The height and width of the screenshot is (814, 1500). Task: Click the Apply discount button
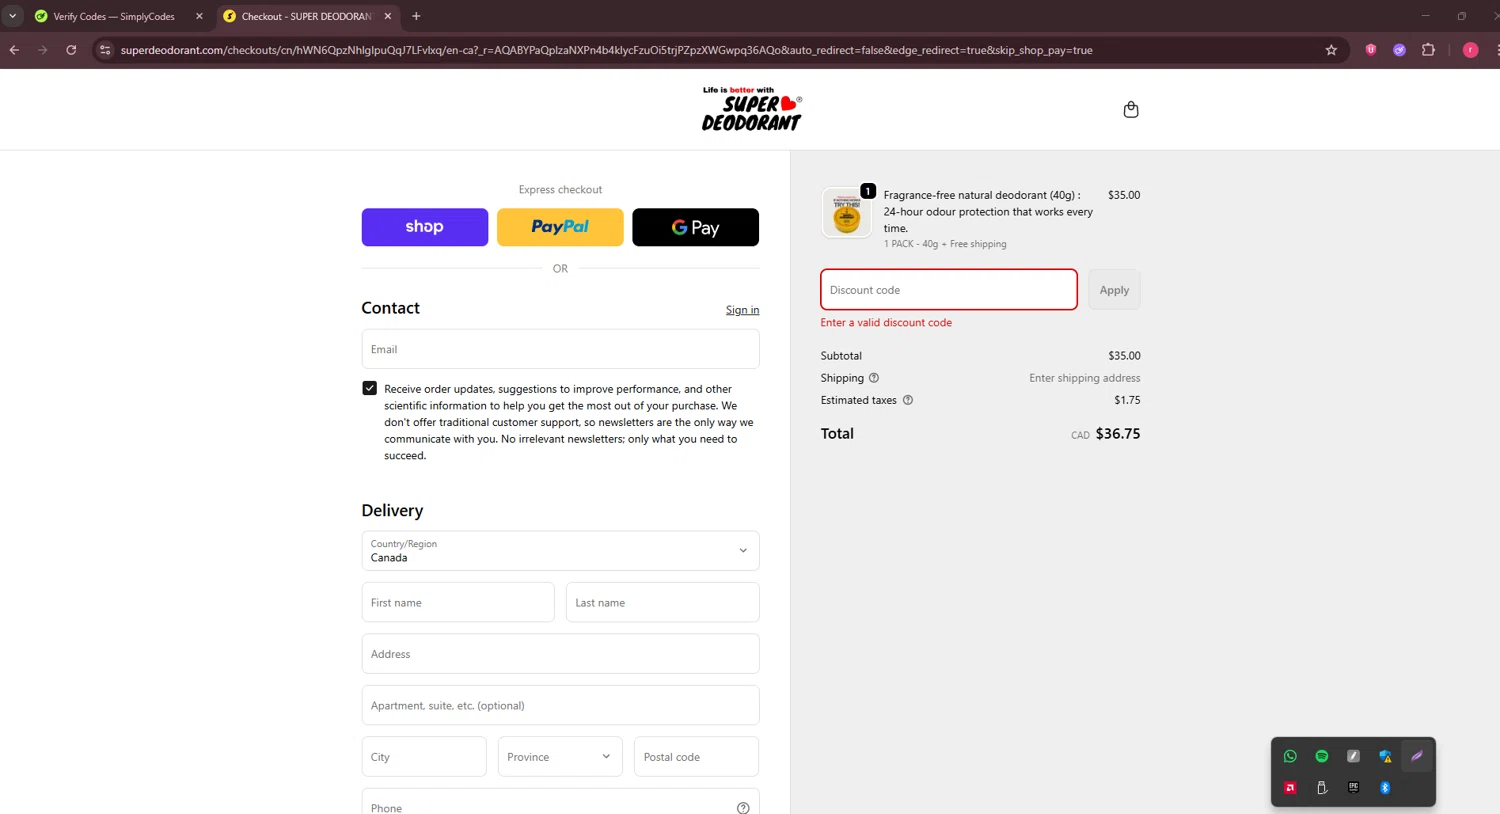1114,290
